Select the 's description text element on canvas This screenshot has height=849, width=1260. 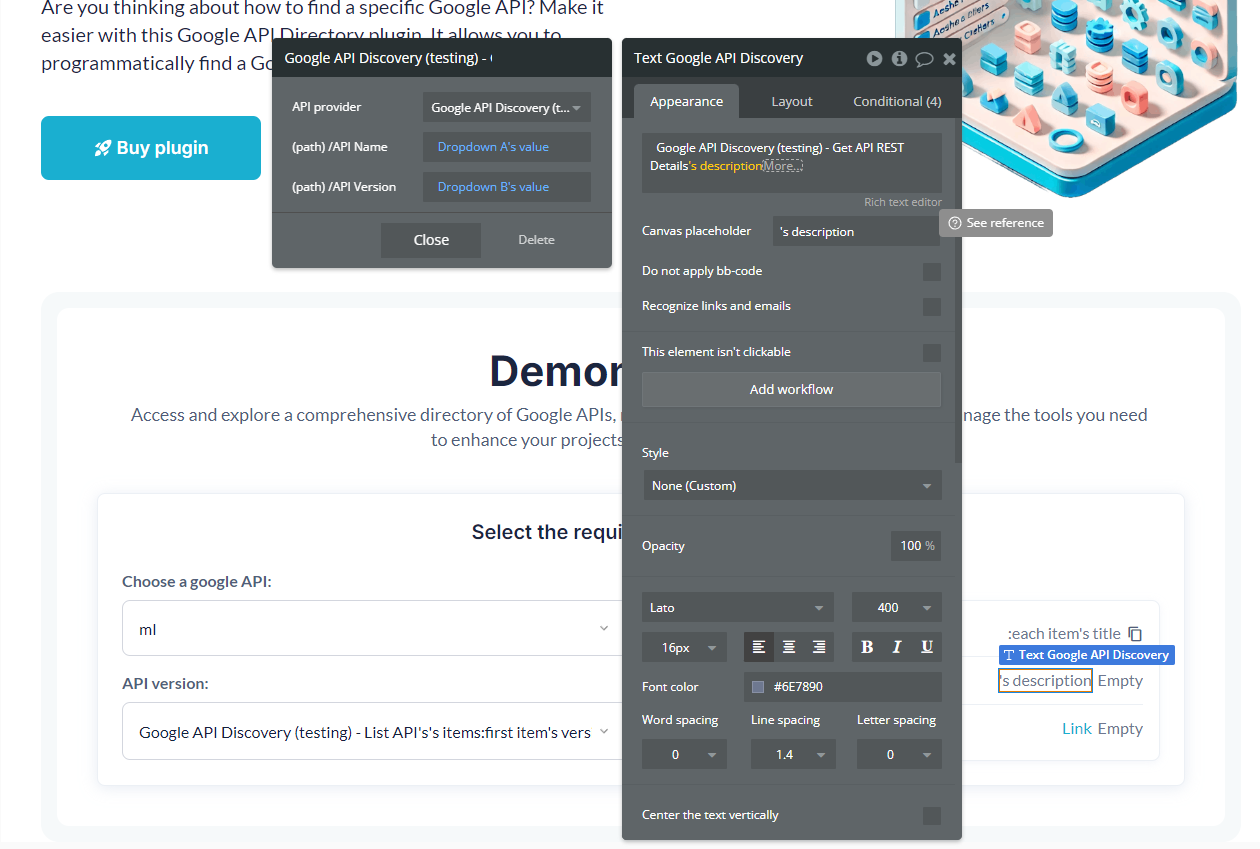tap(1045, 680)
